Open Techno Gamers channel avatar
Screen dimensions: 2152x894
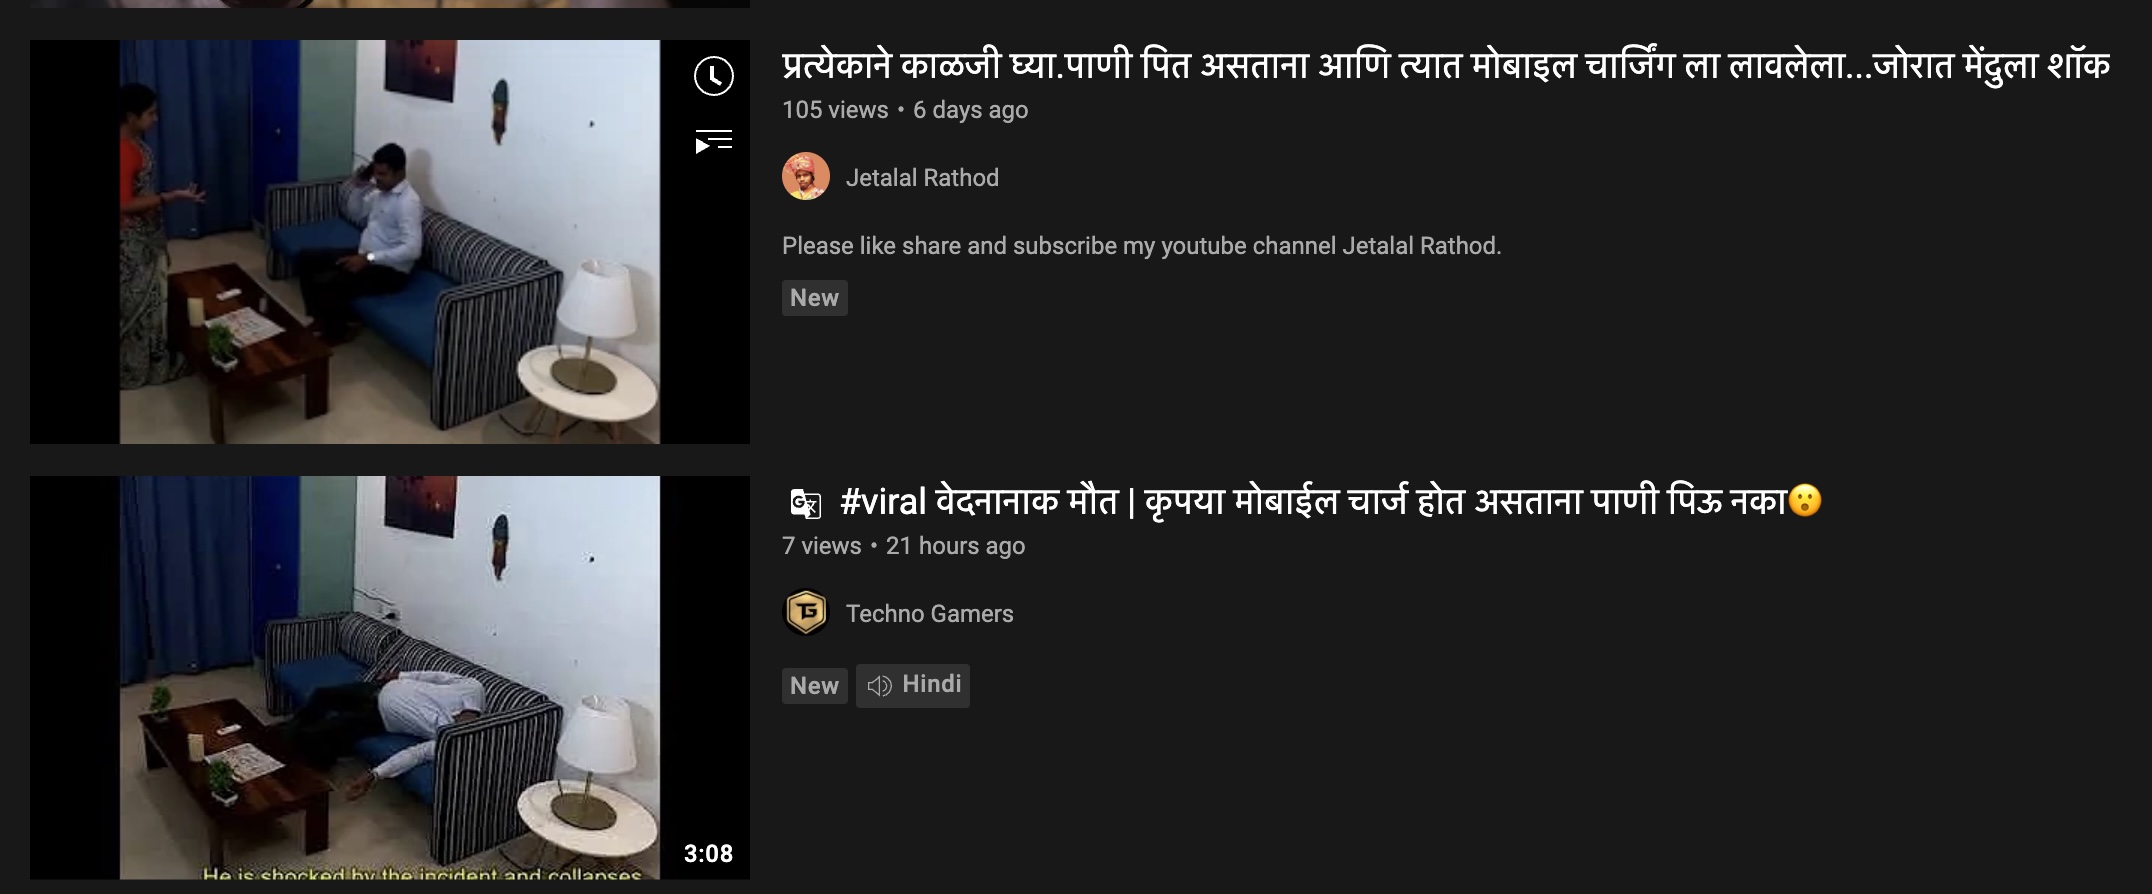(806, 613)
